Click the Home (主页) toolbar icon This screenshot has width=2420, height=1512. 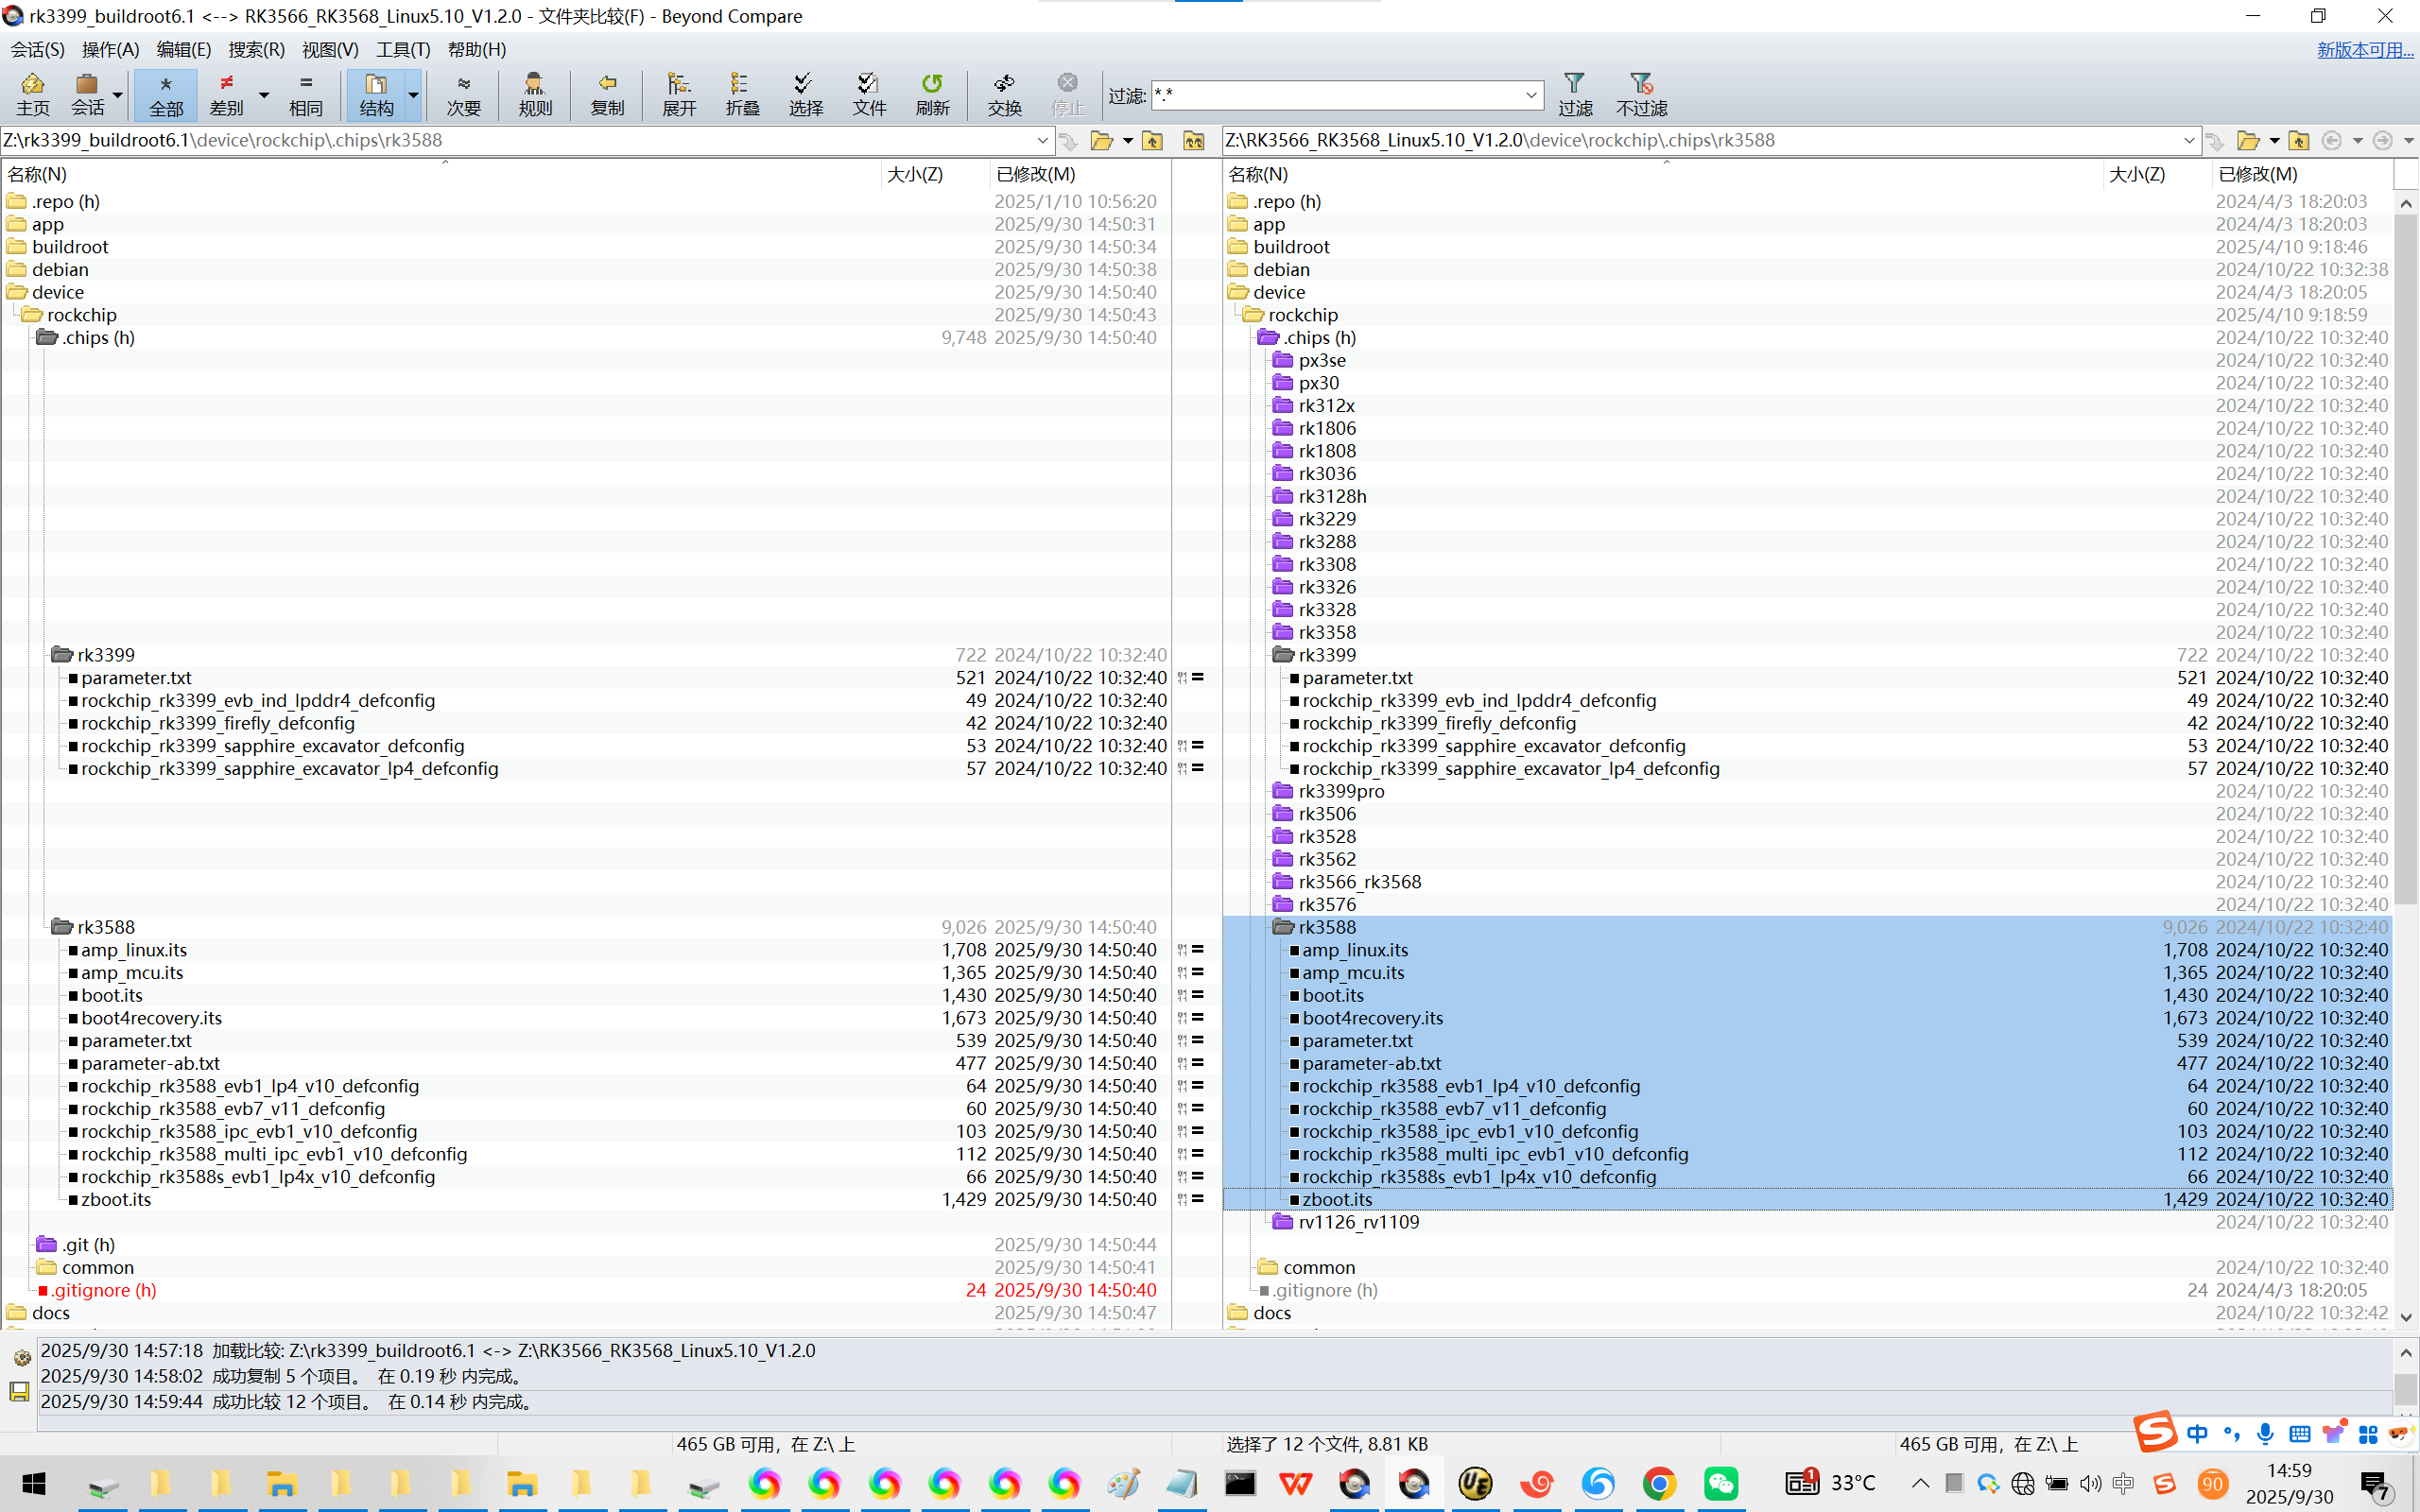point(32,94)
